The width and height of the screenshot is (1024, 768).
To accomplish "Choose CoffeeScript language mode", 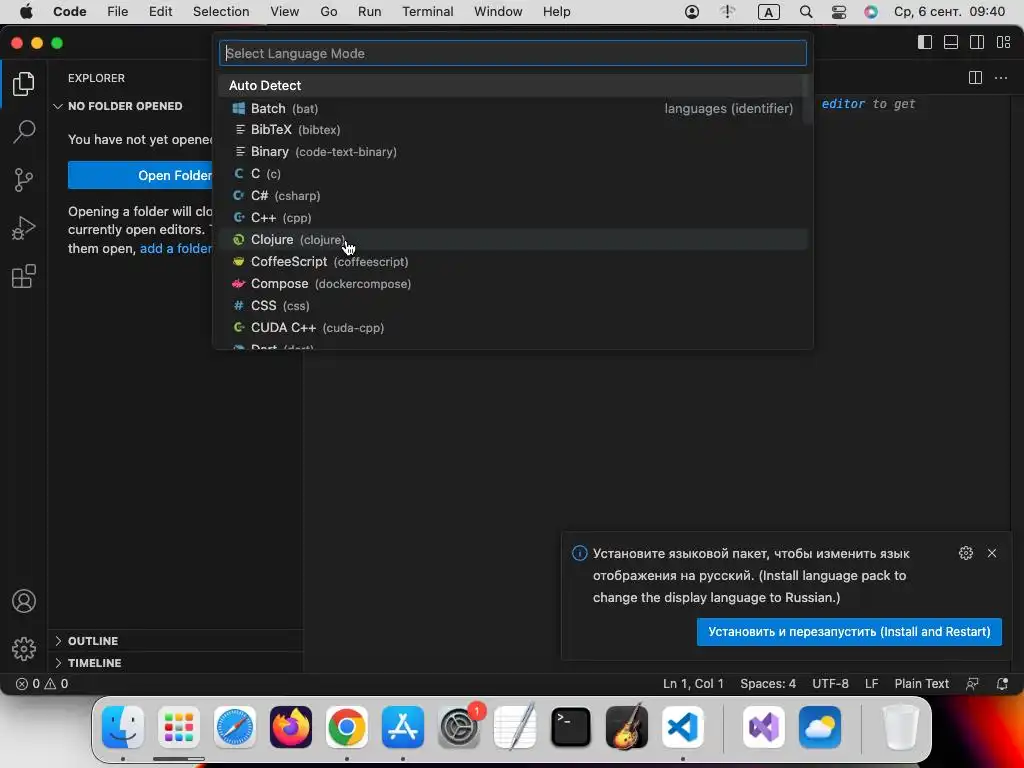I will coord(512,261).
